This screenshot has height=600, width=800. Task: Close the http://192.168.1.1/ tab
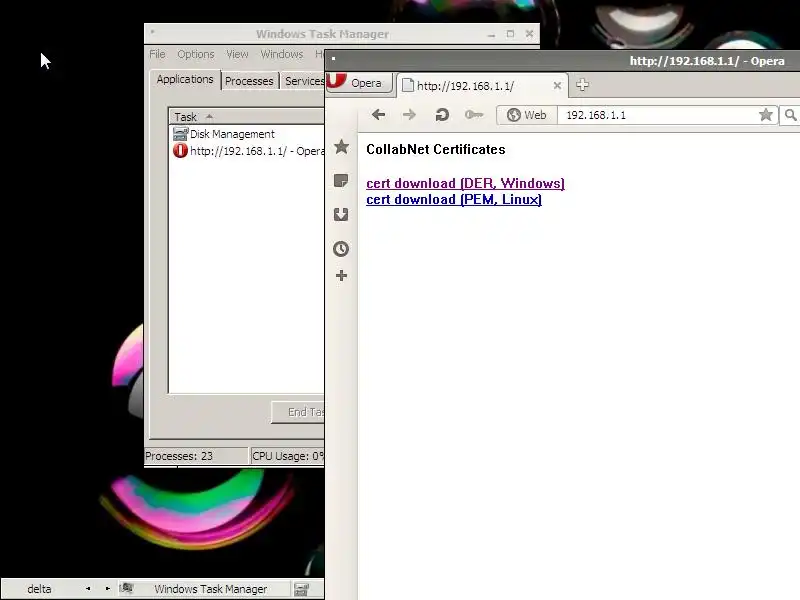tap(557, 86)
